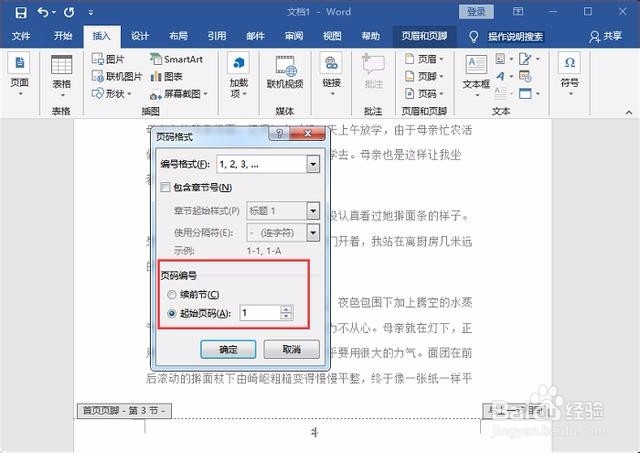Viewport: 640px width, 453px height.
Task: Switch to the 审阅 tab
Action: coord(294,36)
